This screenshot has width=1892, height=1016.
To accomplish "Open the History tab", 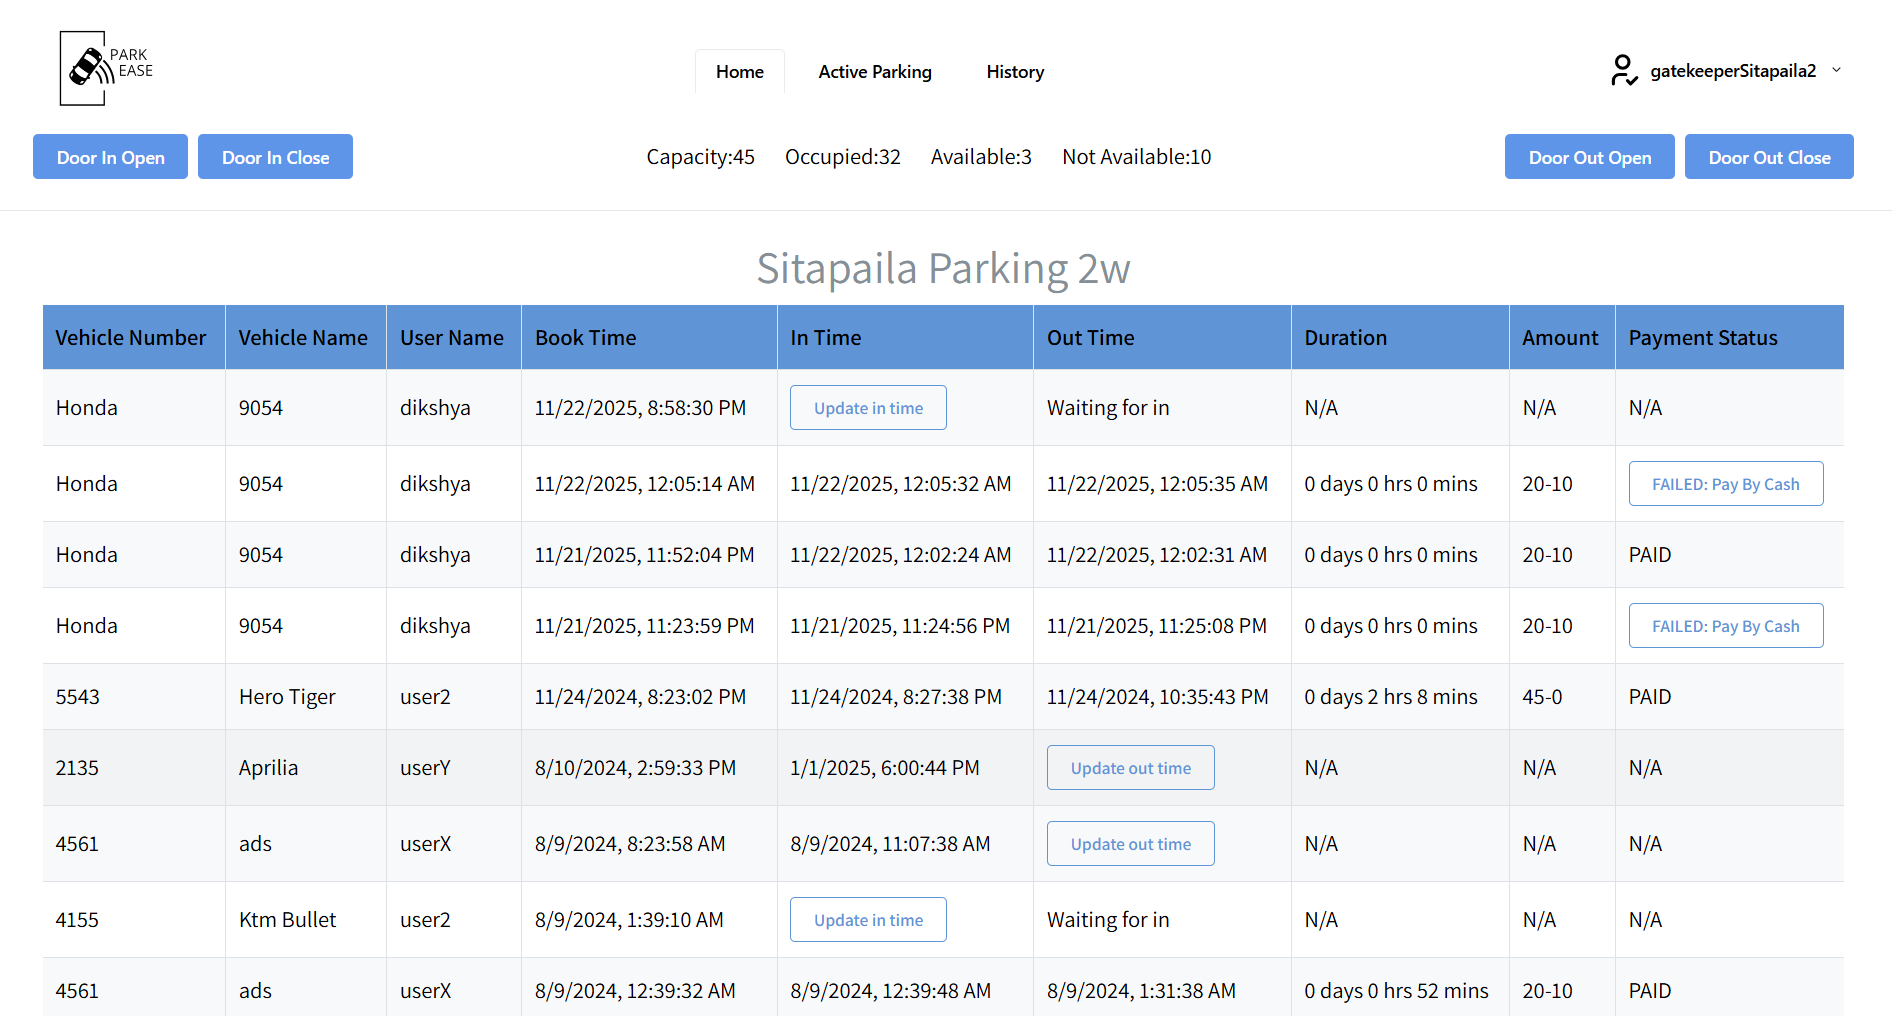I will (1014, 71).
